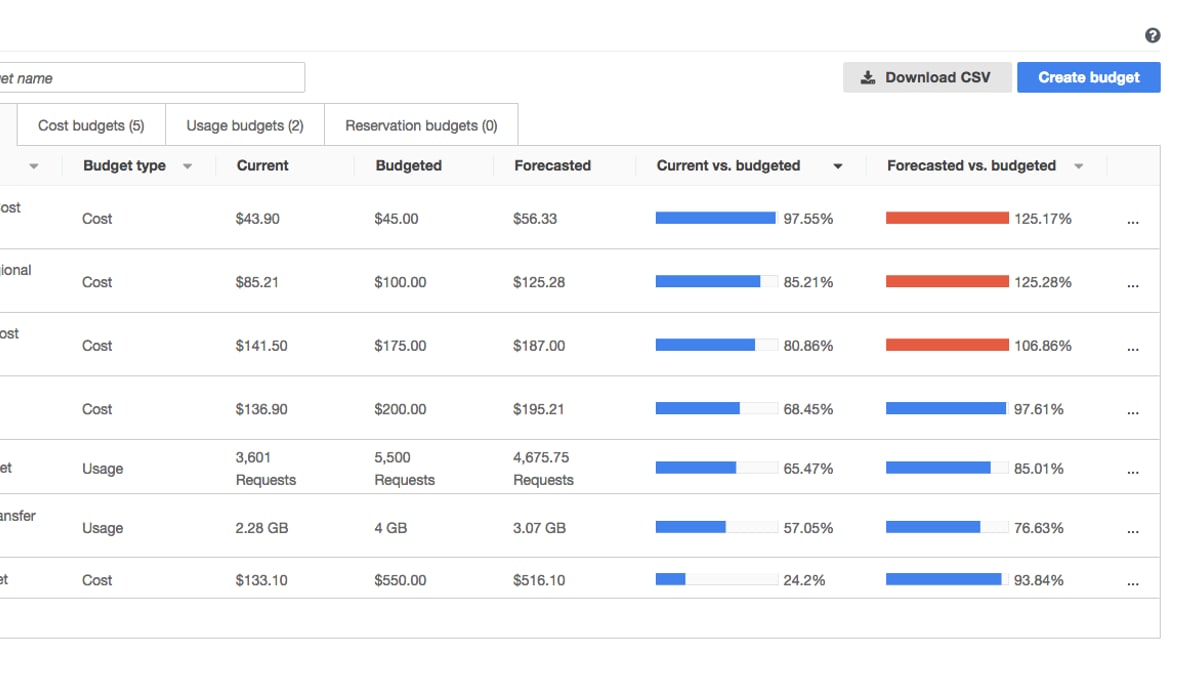Click the $516.10 forecasted cell
This screenshot has height=675, width=1200.
pyautogui.click(x=539, y=580)
